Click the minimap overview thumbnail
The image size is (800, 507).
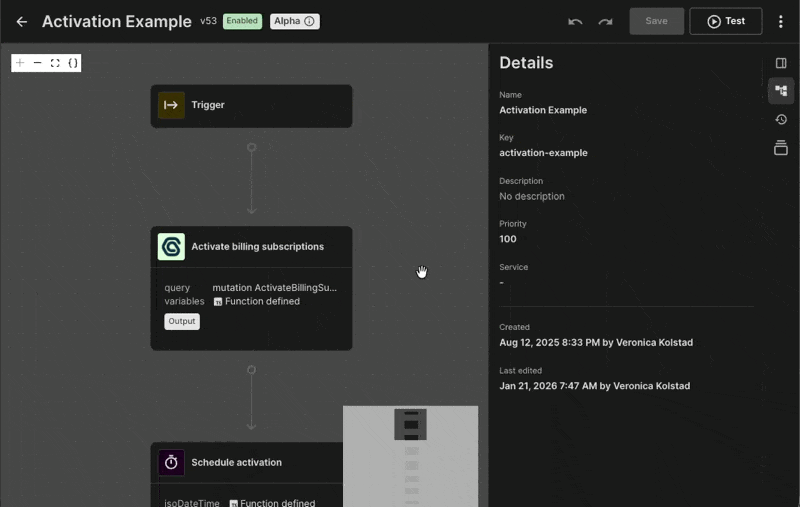click(411, 456)
